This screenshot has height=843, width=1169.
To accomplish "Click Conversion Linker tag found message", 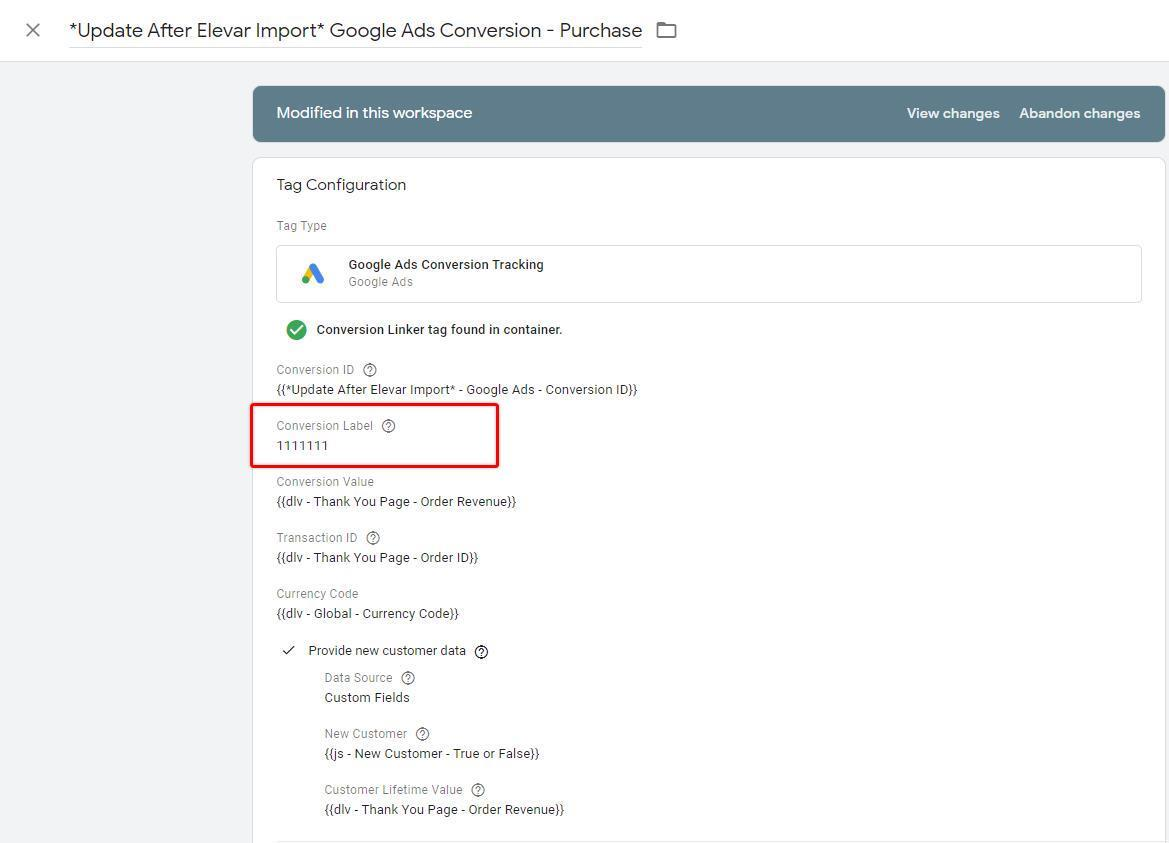I will (439, 329).
